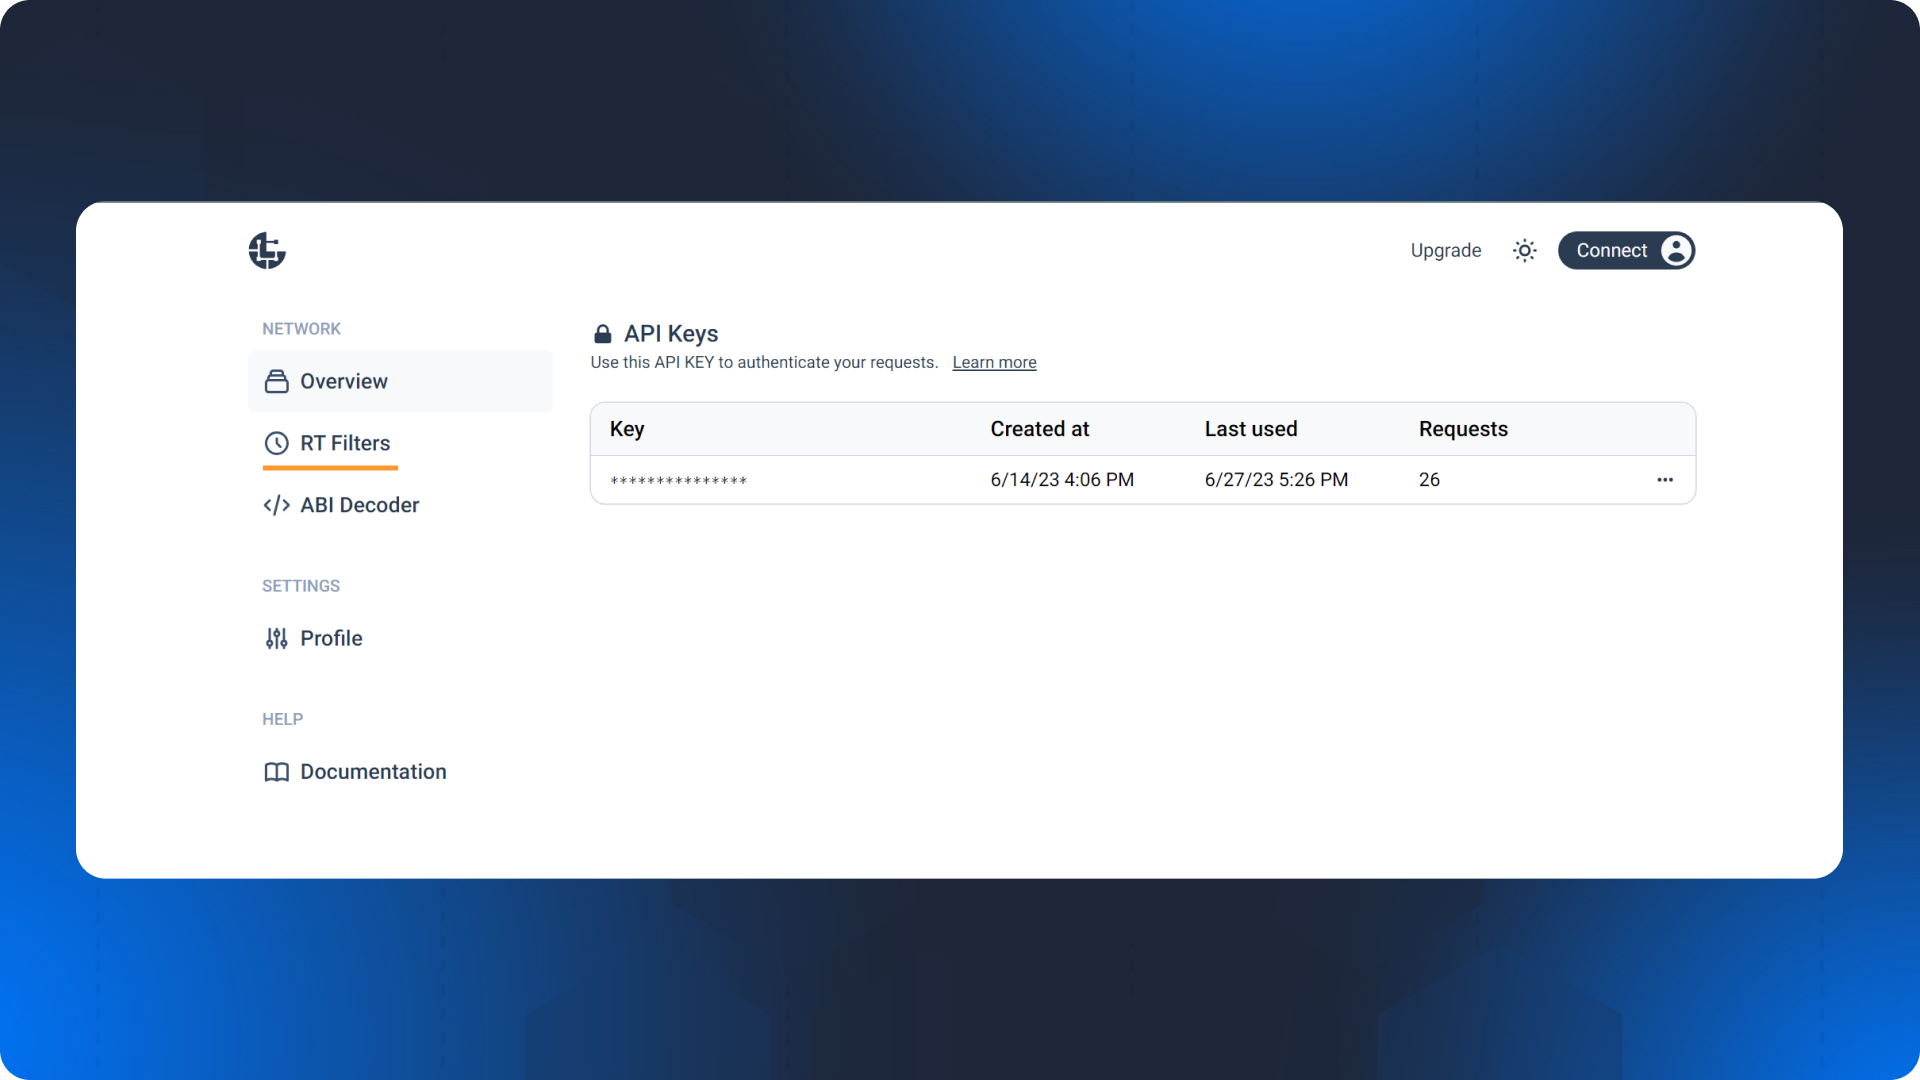This screenshot has width=1920, height=1080.
Task: Click the masked API key asterisks
Action: pos(679,481)
